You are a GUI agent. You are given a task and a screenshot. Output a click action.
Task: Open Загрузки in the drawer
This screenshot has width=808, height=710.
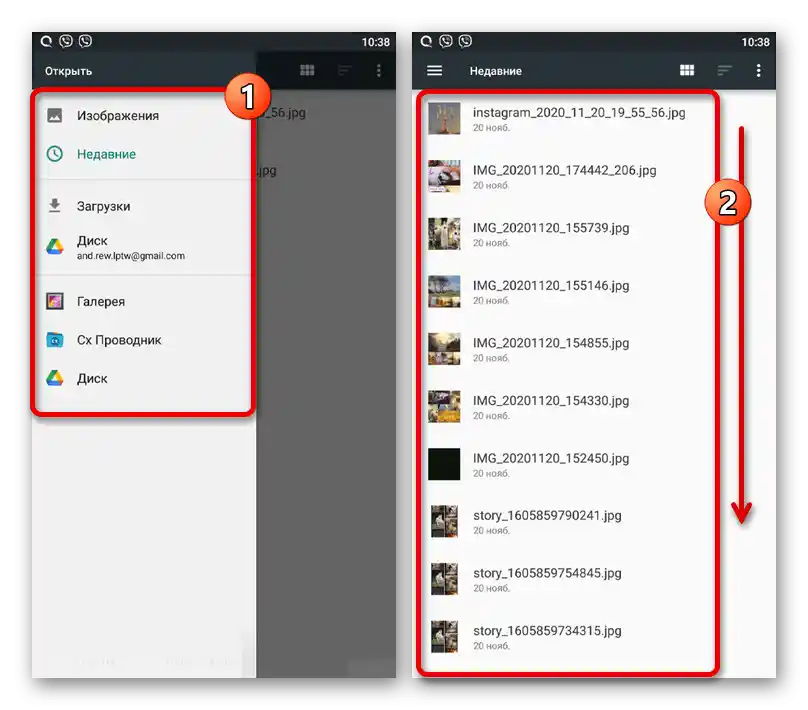pyautogui.click(x=144, y=206)
